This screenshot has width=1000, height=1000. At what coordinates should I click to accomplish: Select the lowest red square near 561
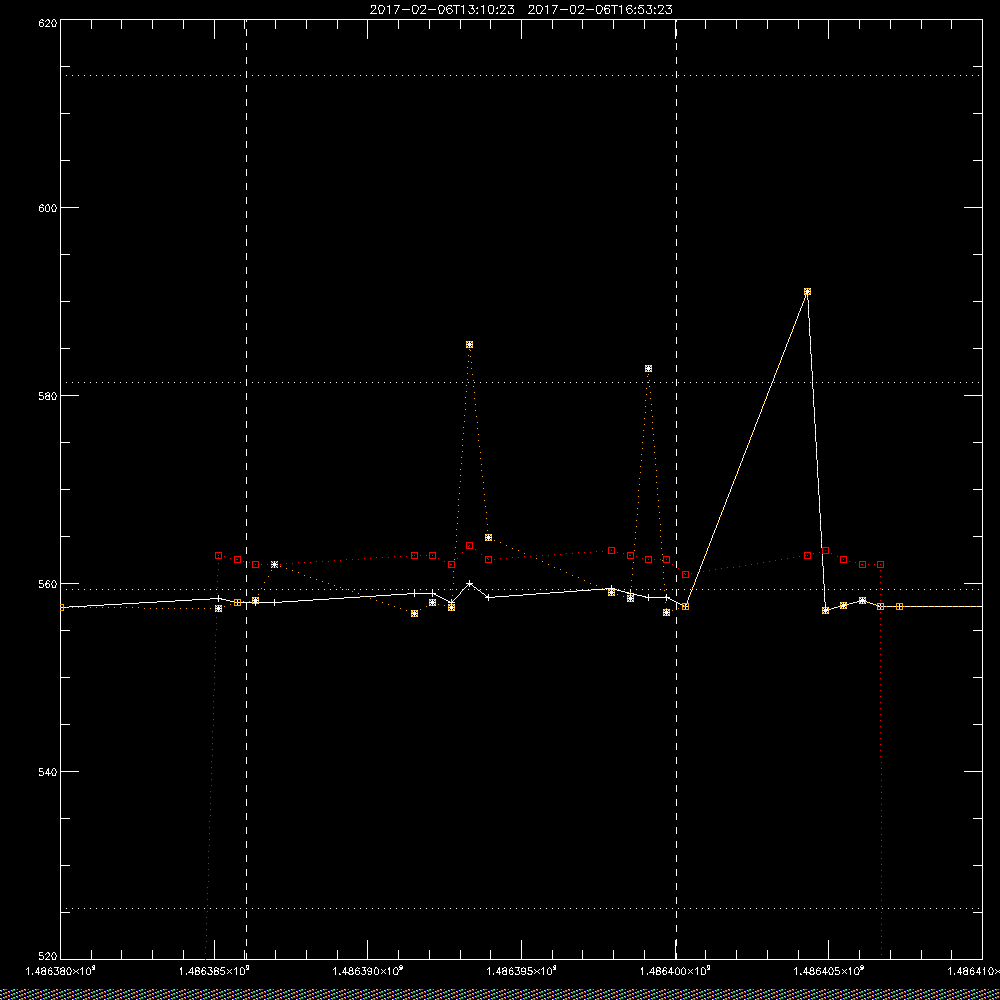pyautogui.click(x=686, y=575)
